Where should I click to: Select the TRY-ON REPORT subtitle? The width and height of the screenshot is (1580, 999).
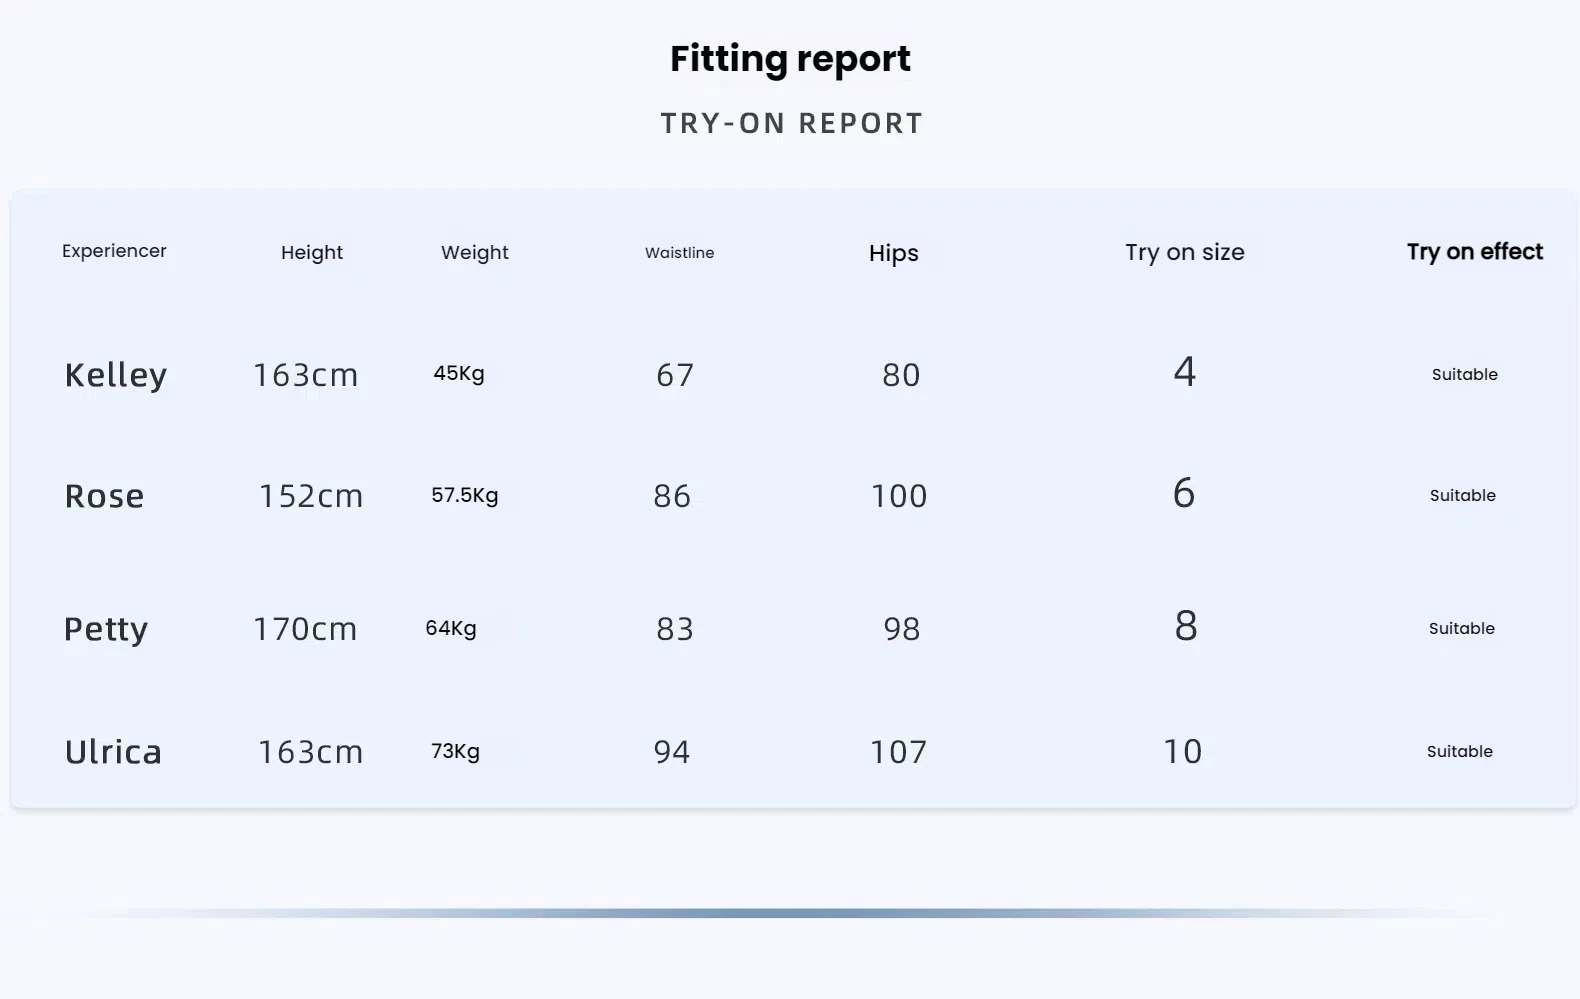tap(792, 123)
